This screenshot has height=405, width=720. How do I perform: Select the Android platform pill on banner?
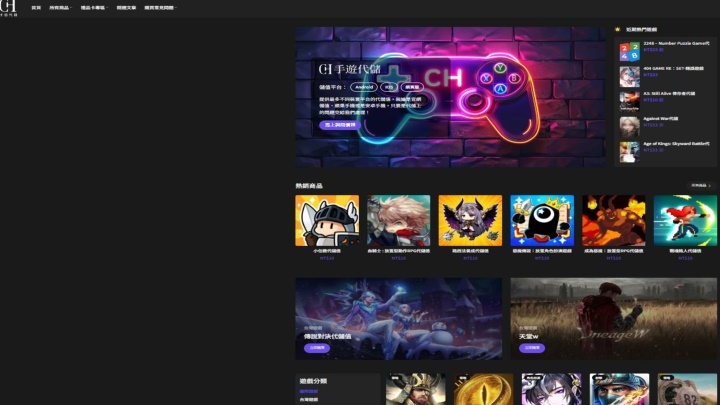pos(364,87)
